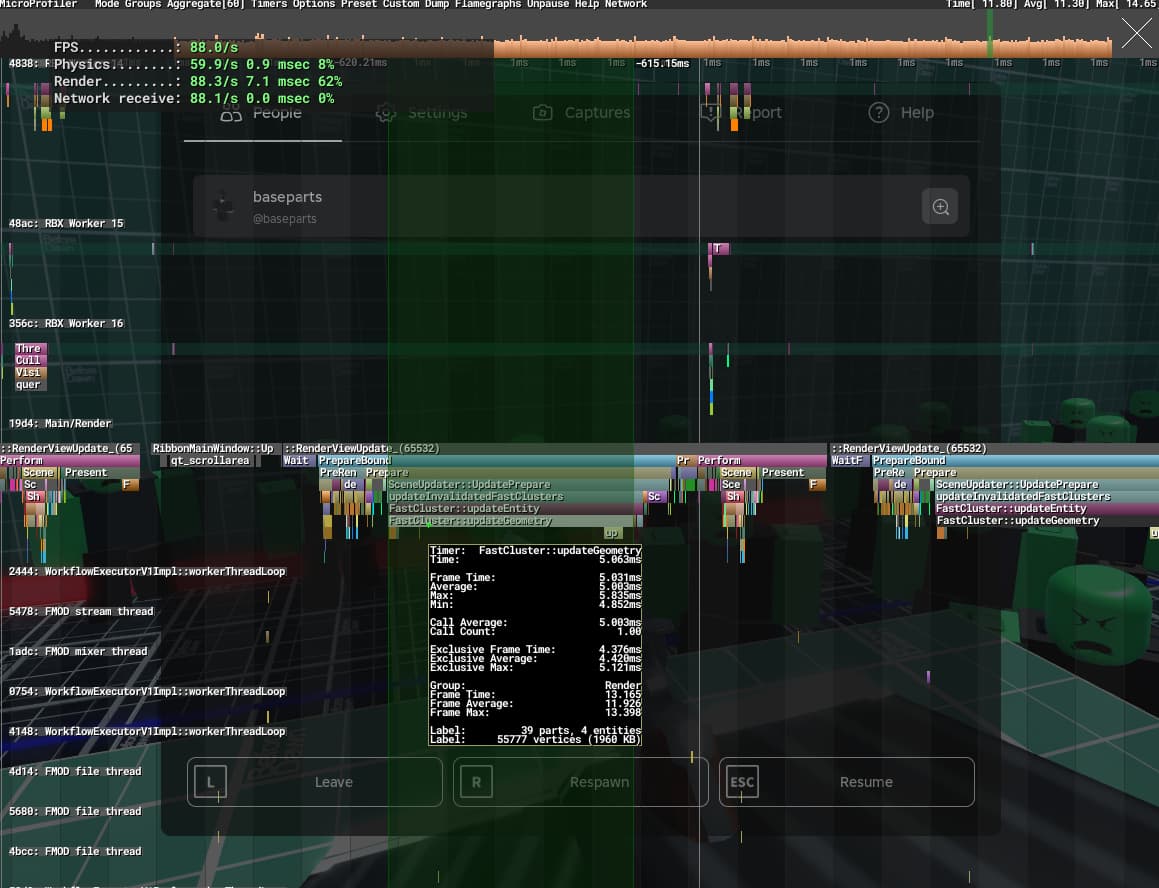The width and height of the screenshot is (1159, 888).
Task: Click the Captures camera icon
Action: click(542, 113)
